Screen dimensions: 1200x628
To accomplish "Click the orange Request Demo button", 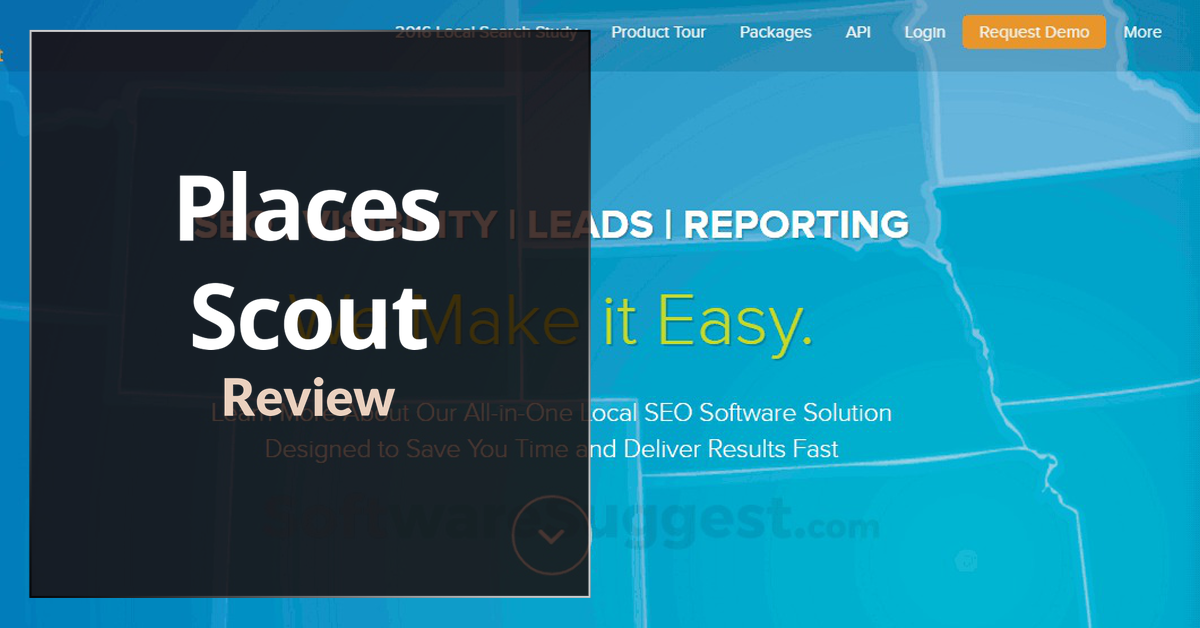I will (1034, 32).
